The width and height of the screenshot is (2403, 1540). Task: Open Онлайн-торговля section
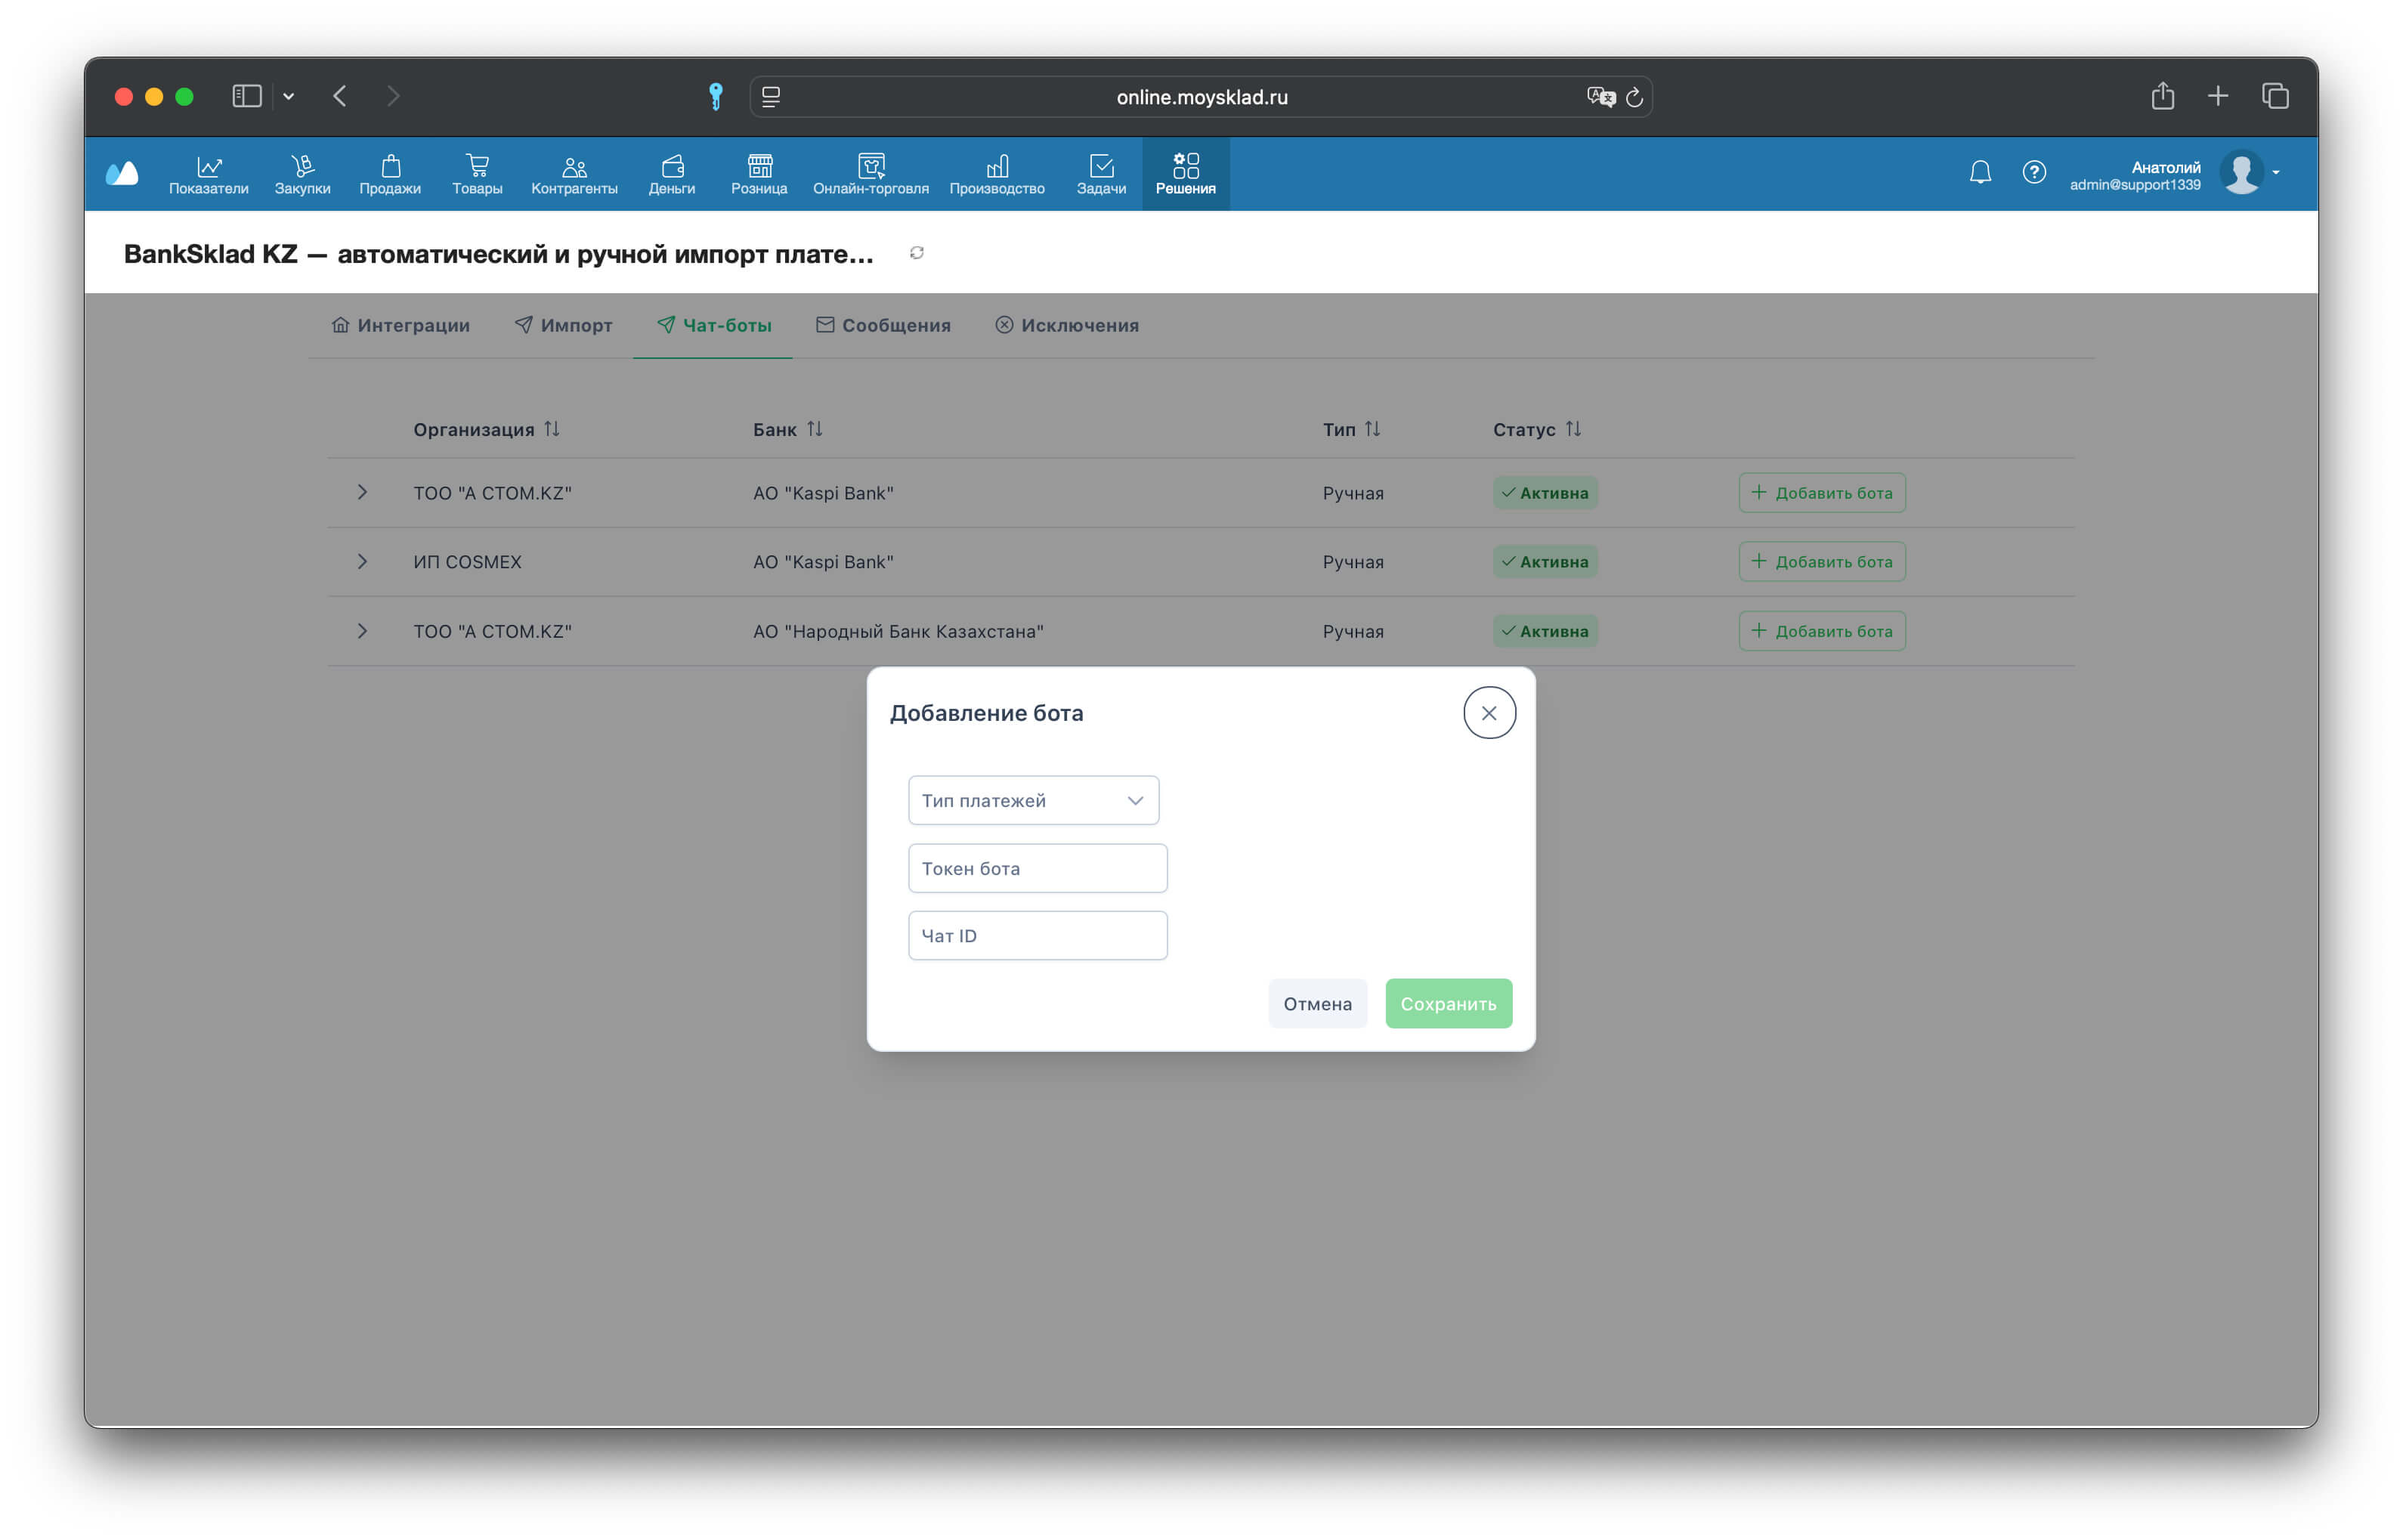[x=870, y=174]
